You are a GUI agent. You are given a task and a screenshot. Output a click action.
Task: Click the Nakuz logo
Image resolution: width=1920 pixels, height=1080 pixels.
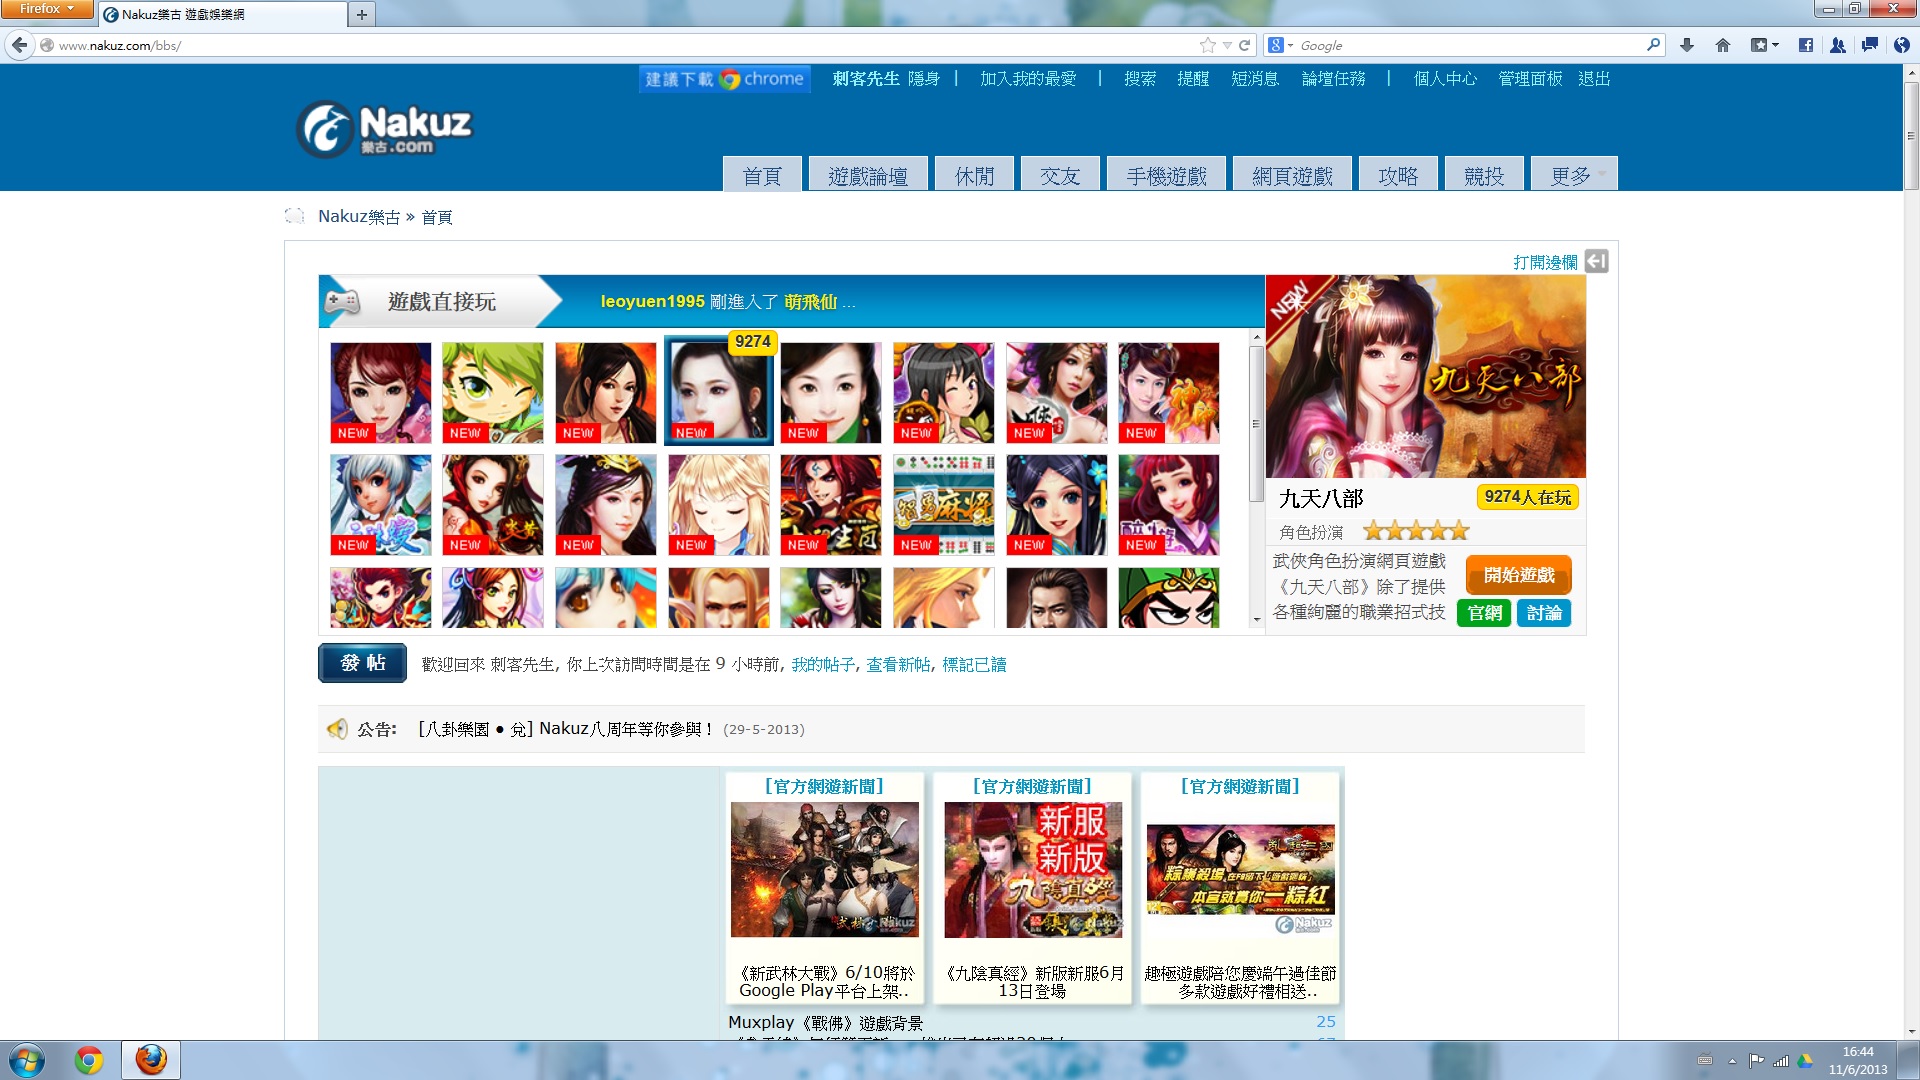click(384, 130)
